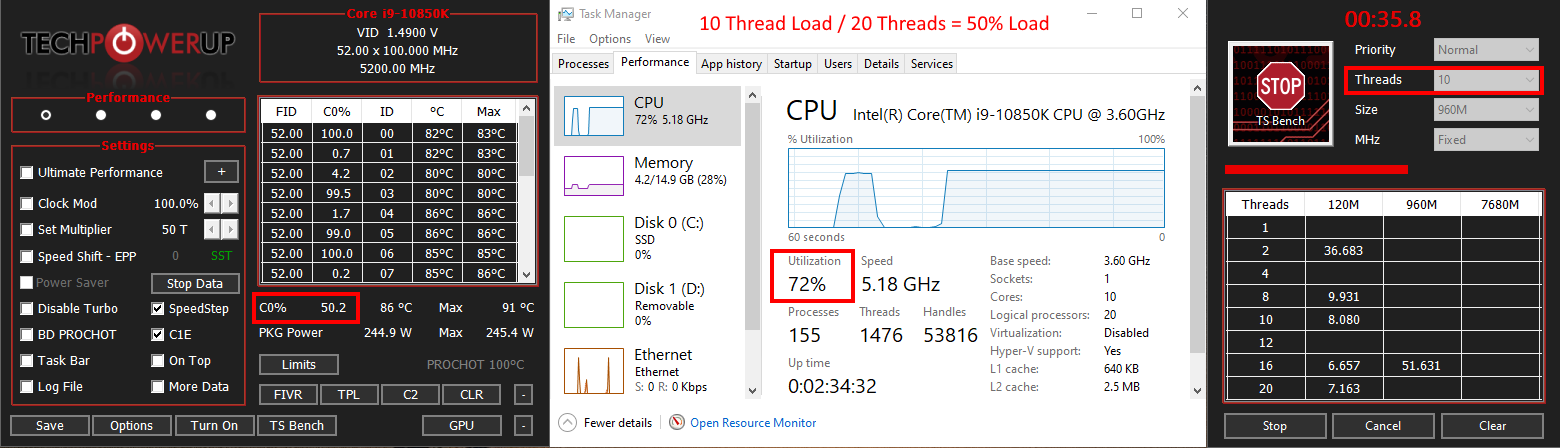
Task: Click the Task Manager title bar icon
Action: [567, 14]
